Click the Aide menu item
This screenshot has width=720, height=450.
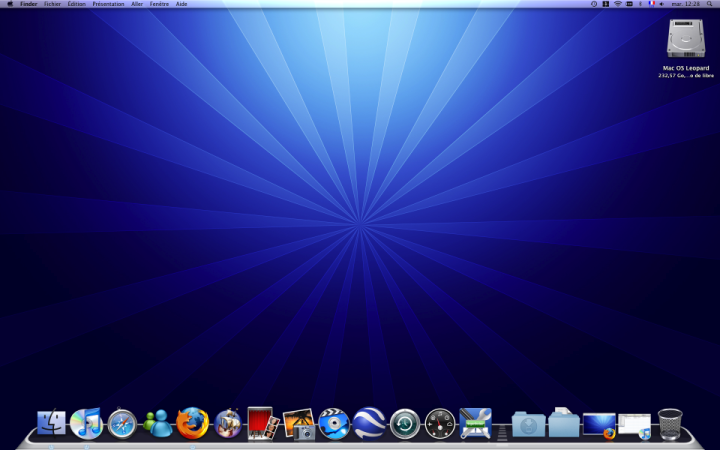coord(181,4)
